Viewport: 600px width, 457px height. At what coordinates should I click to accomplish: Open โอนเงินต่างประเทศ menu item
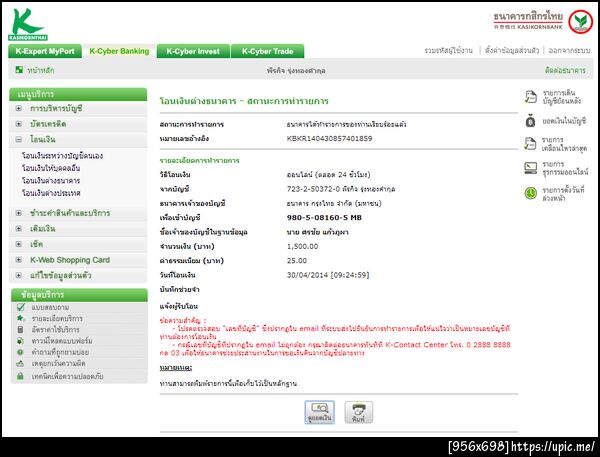point(51,193)
